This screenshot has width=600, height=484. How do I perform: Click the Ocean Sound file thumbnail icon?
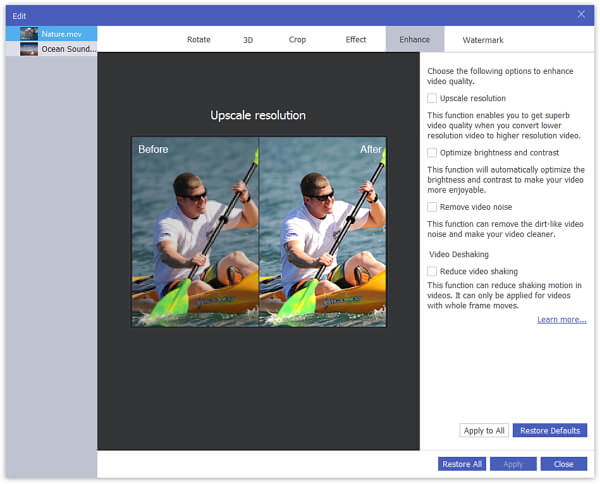[29, 48]
